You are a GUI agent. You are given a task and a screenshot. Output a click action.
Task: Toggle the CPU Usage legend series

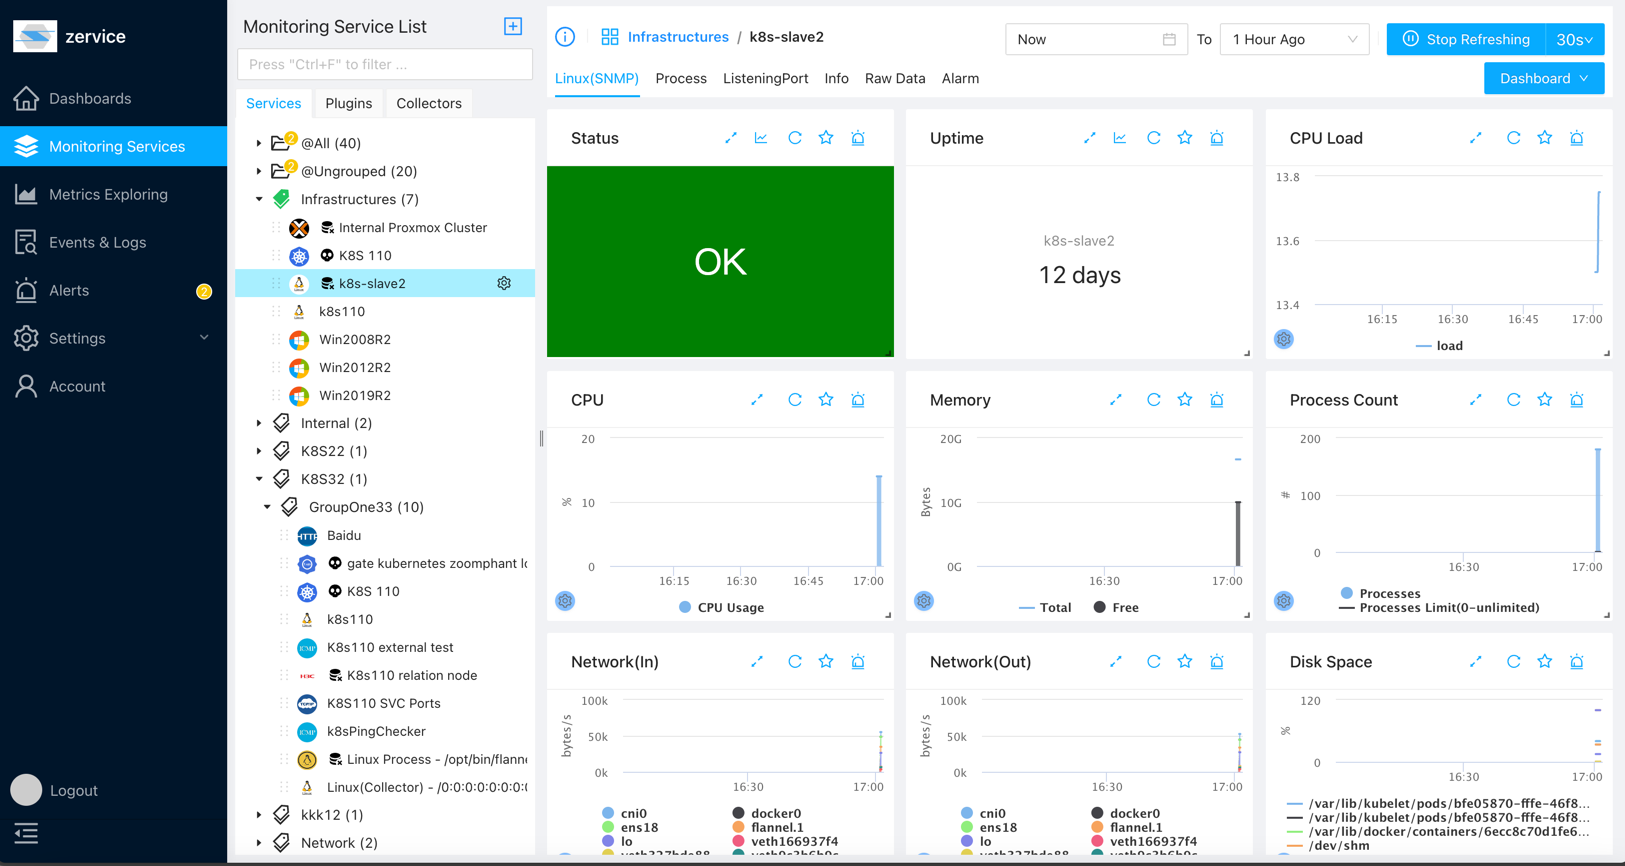pyautogui.click(x=721, y=607)
